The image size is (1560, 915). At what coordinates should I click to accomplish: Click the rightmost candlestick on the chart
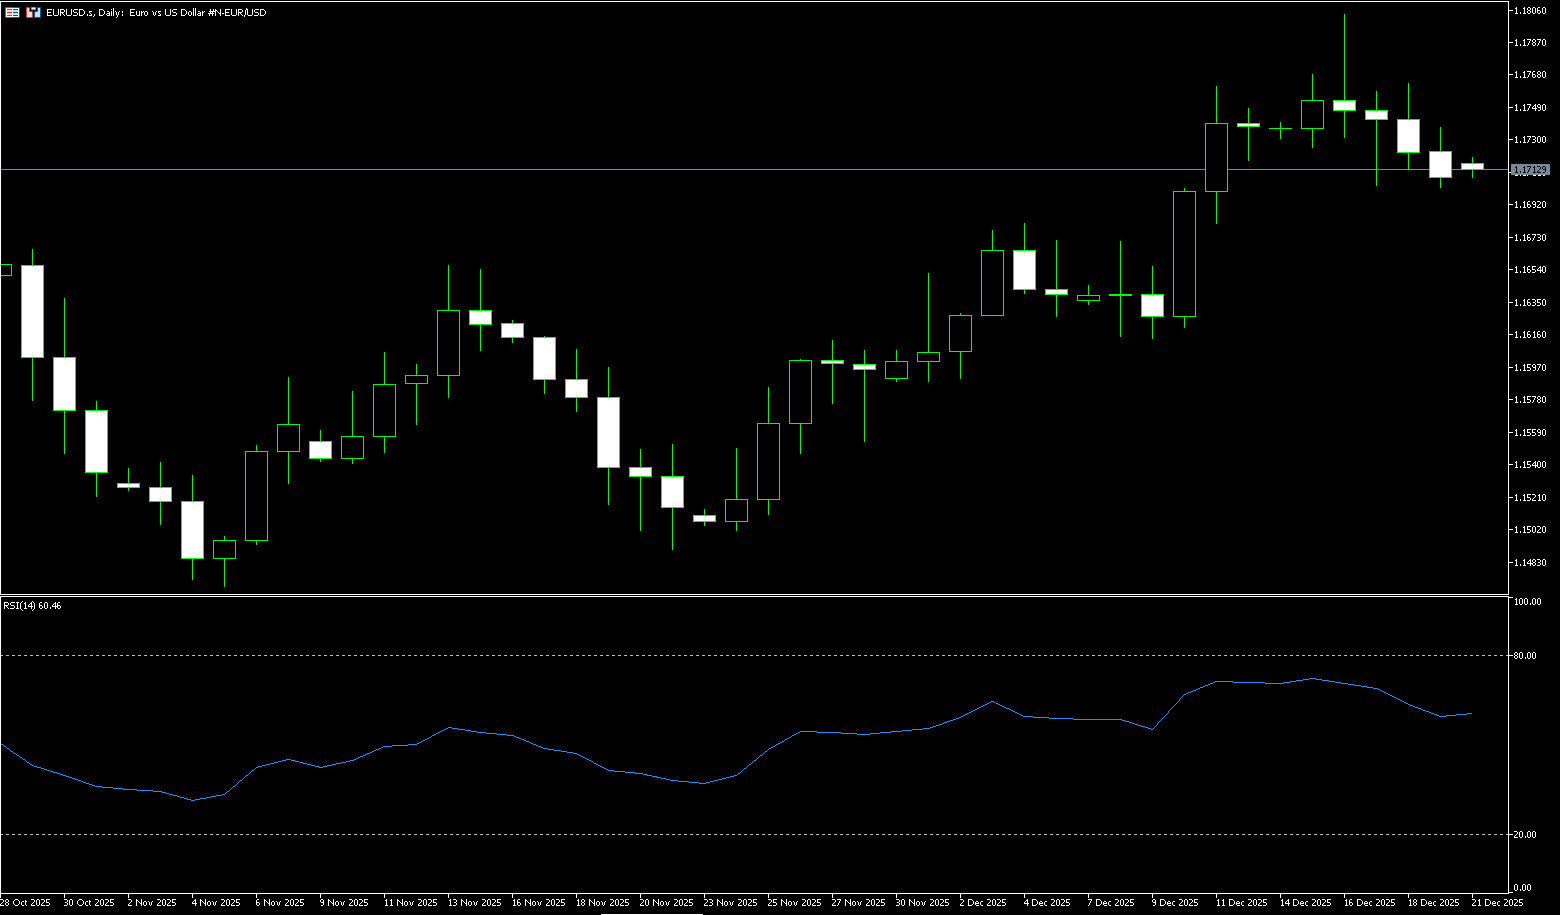pyautogui.click(x=1472, y=166)
